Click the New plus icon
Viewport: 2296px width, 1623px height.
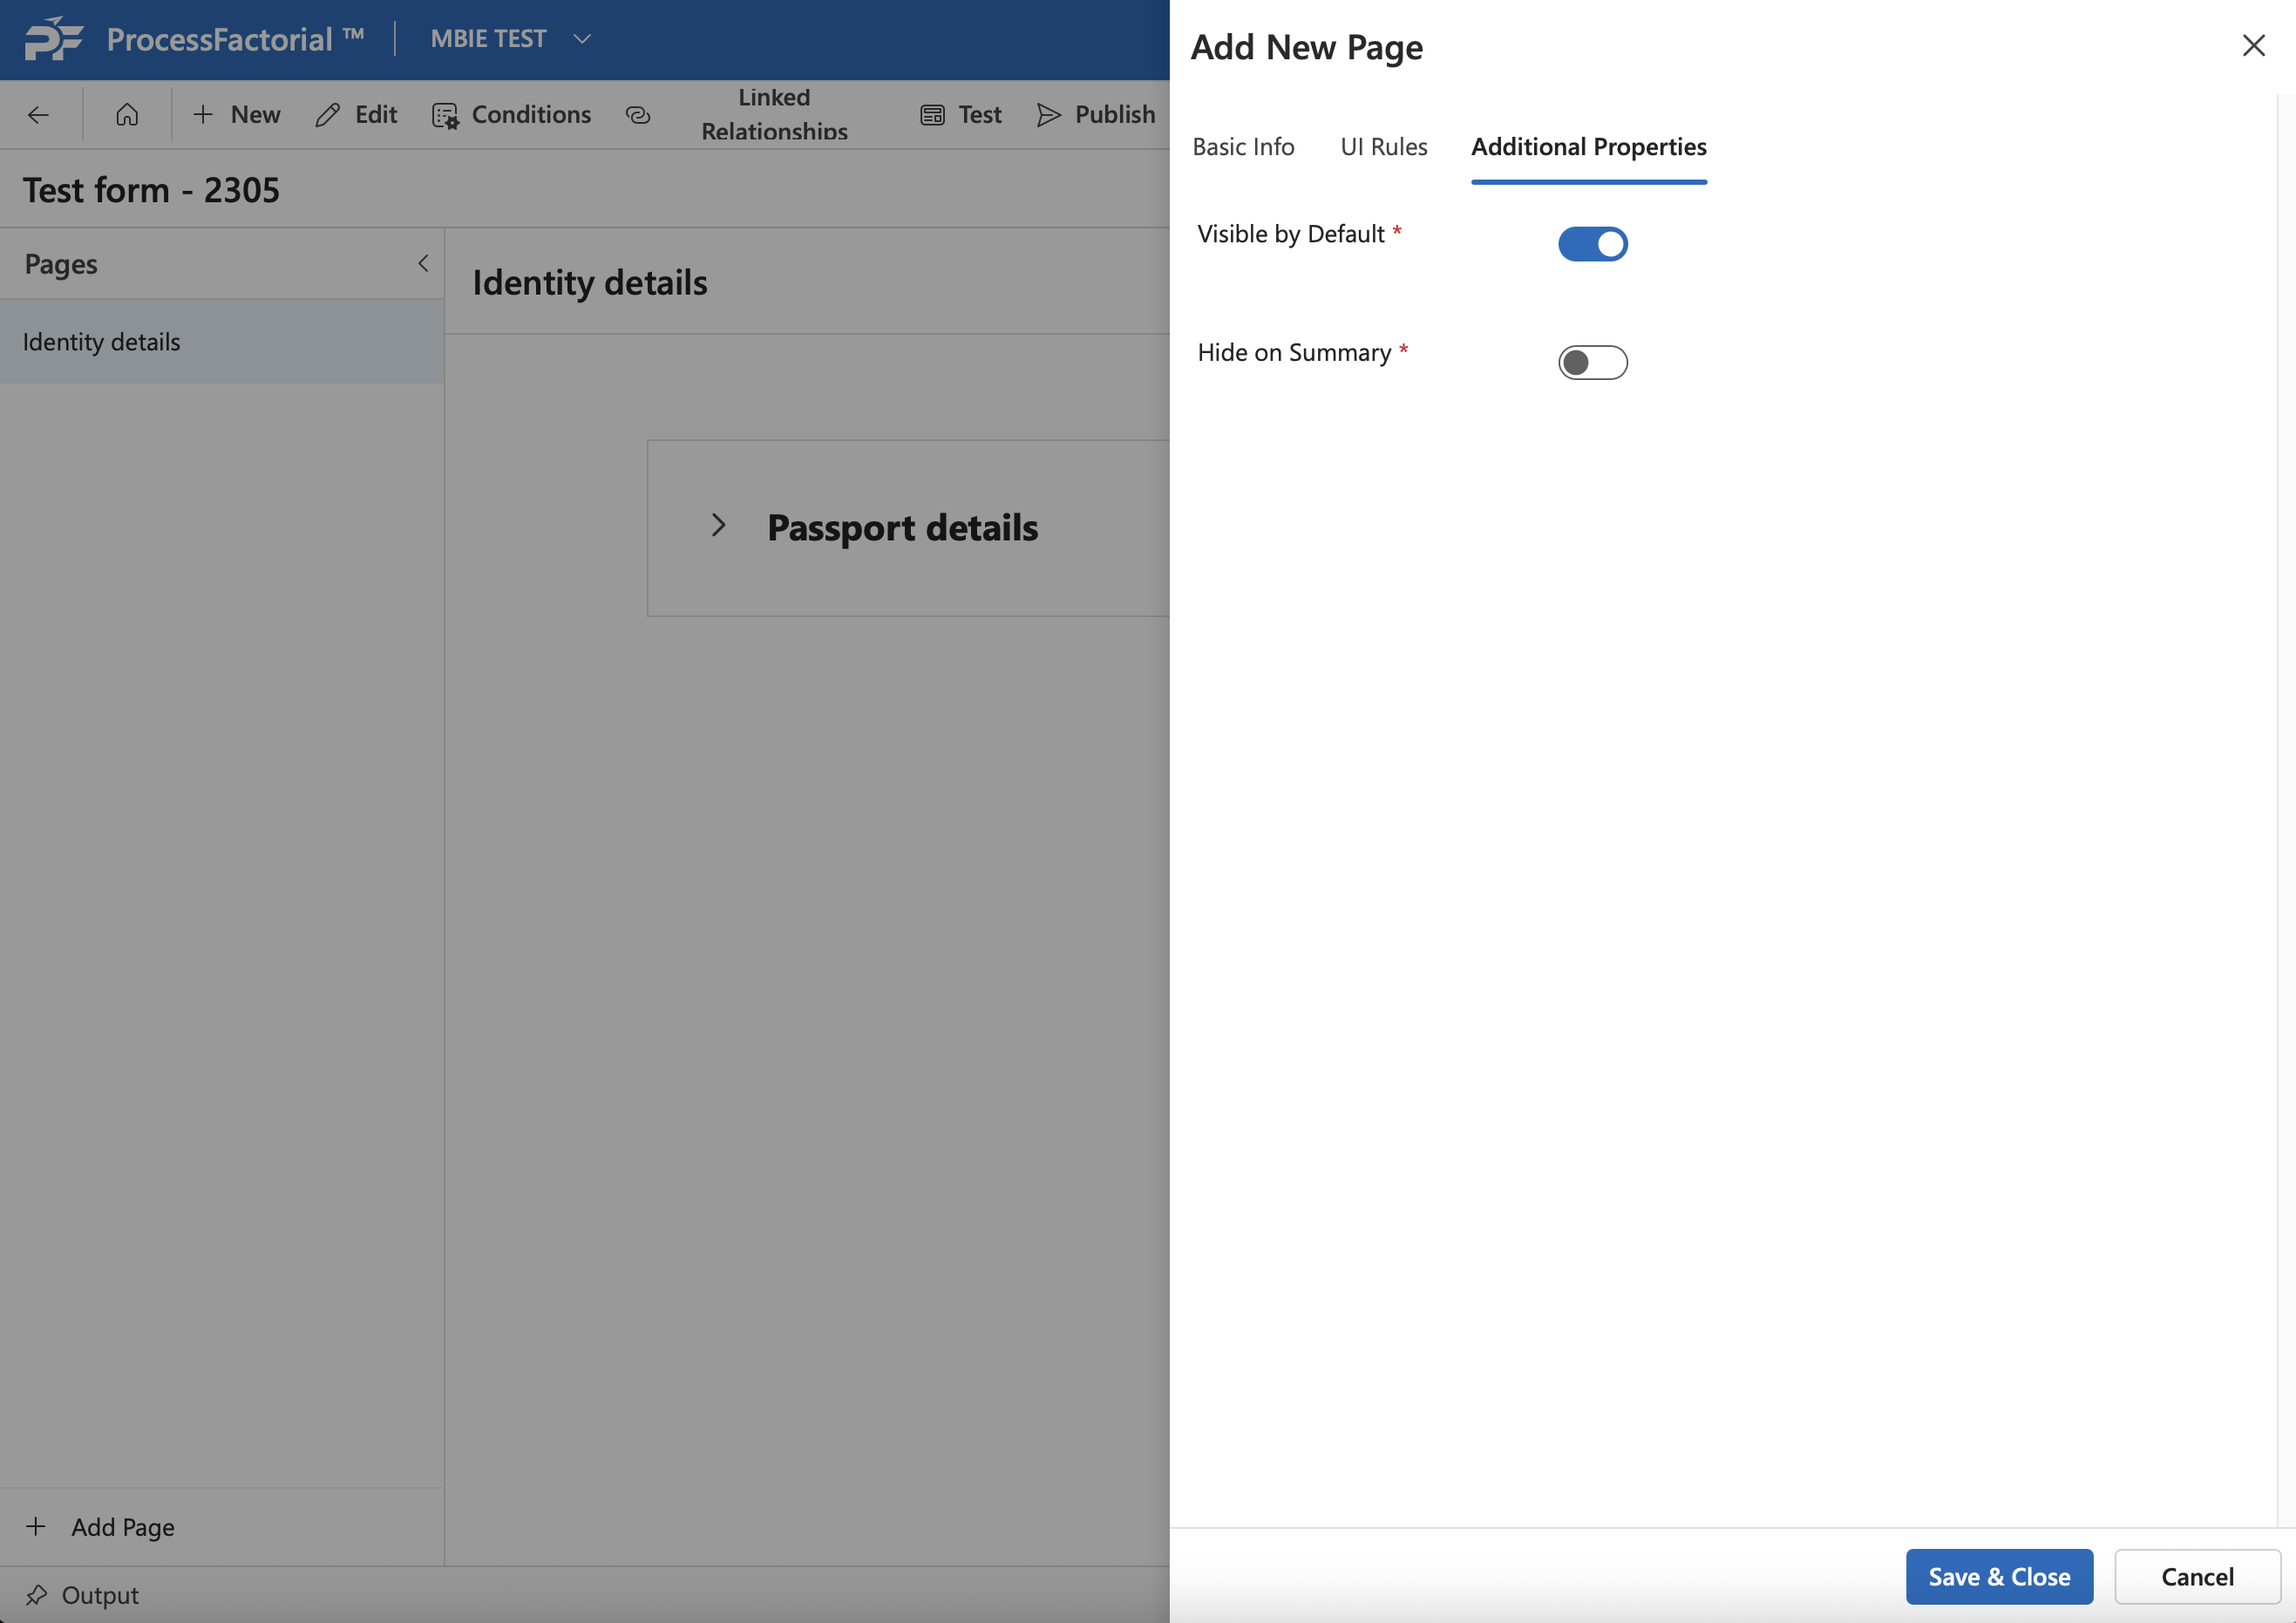coord(203,115)
